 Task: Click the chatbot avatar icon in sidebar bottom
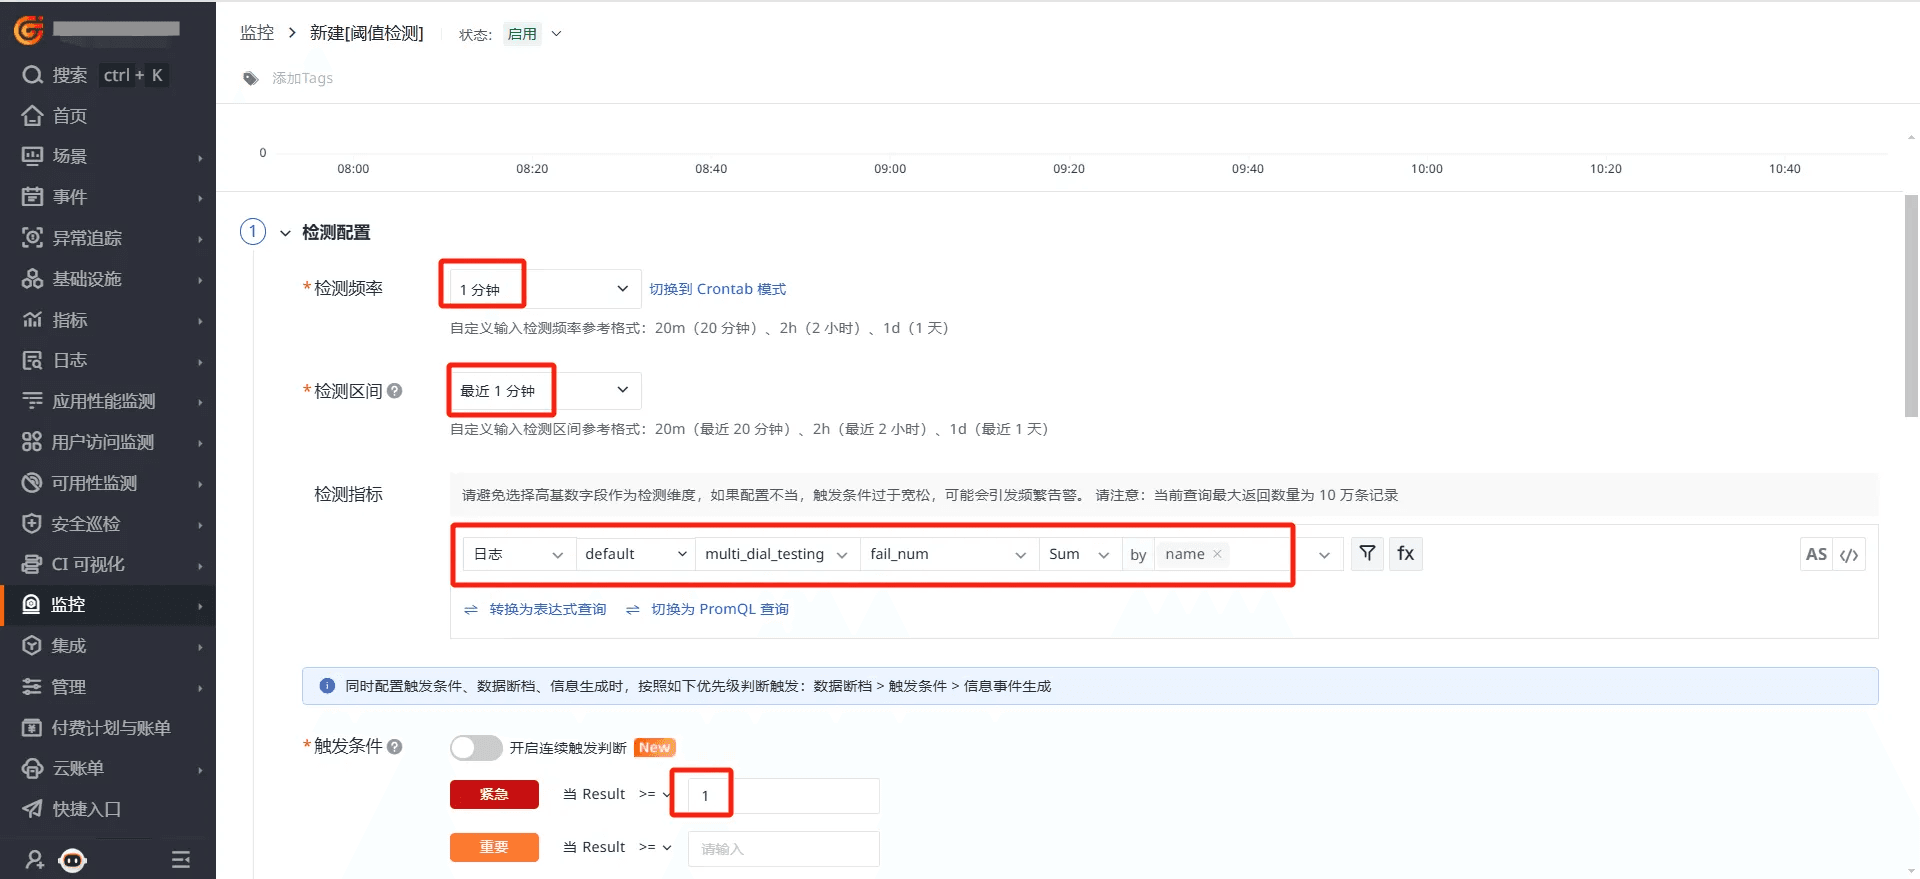(x=73, y=860)
